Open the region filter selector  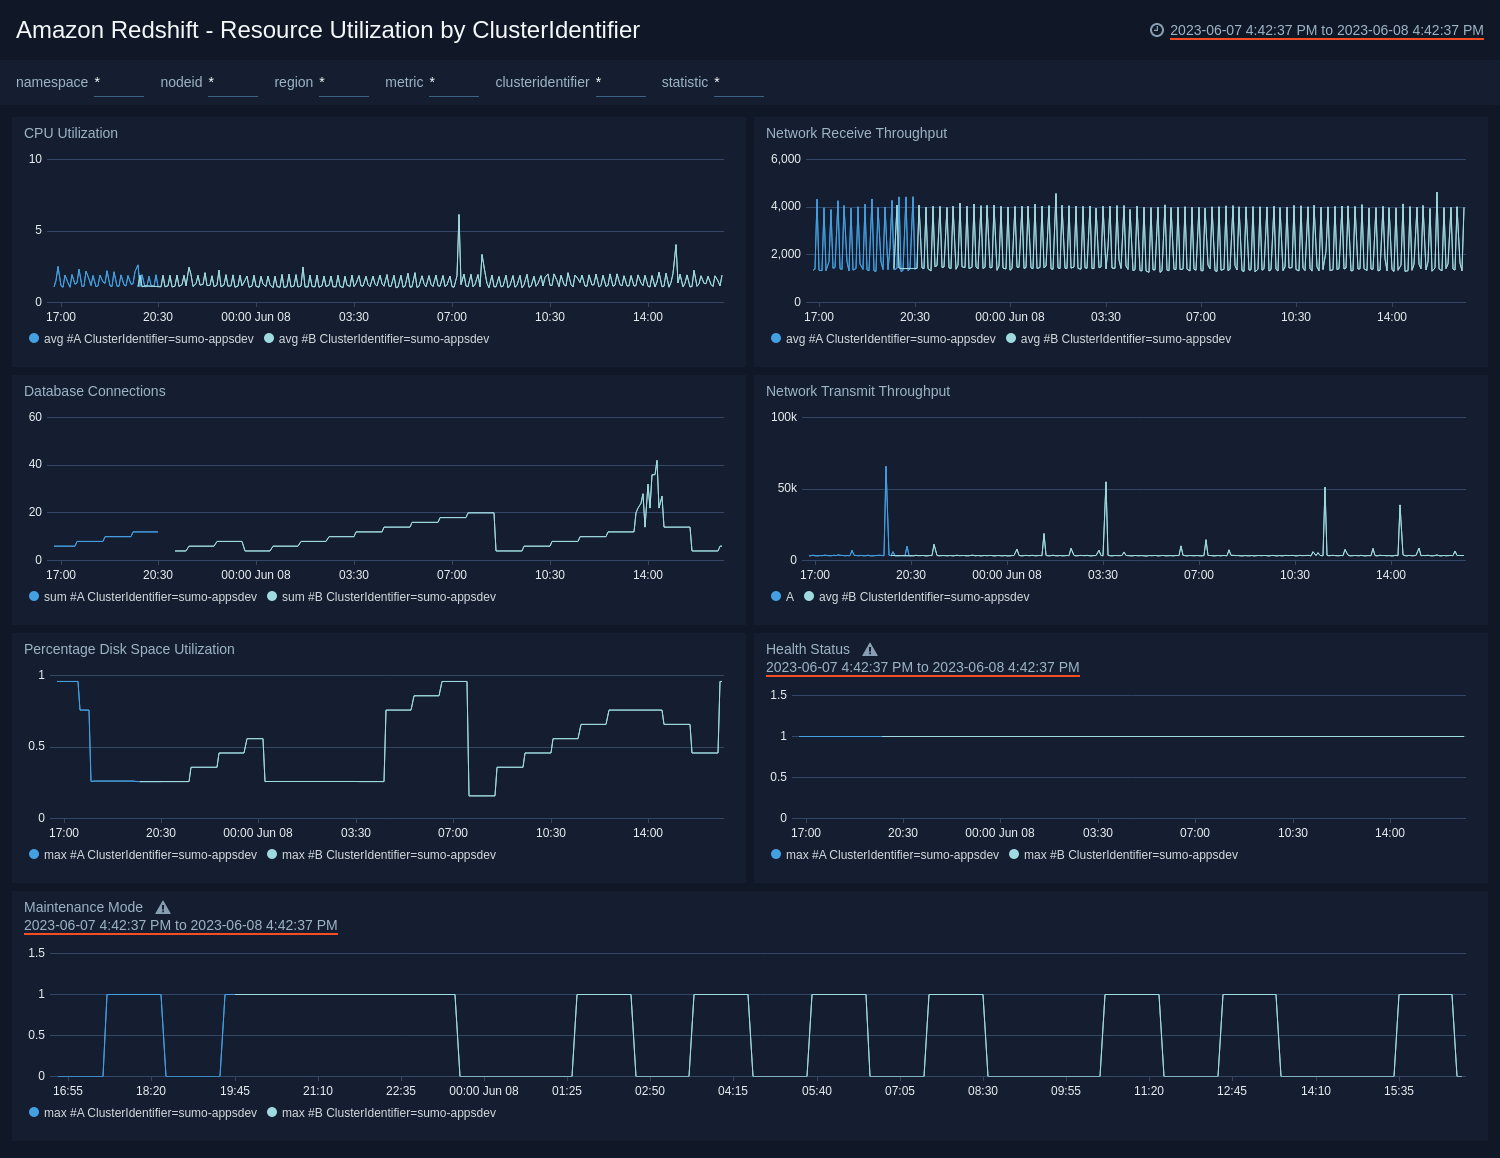343,88
